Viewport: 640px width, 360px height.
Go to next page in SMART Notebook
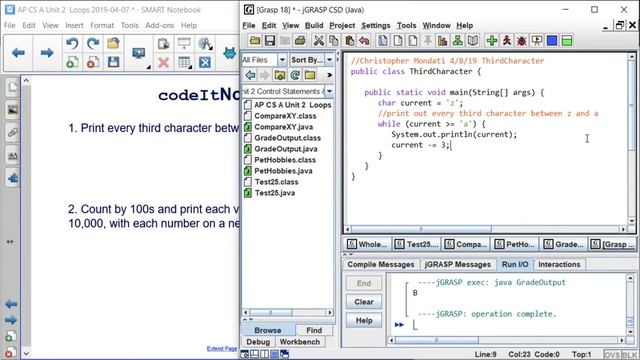pyautogui.click(x=47, y=53)
